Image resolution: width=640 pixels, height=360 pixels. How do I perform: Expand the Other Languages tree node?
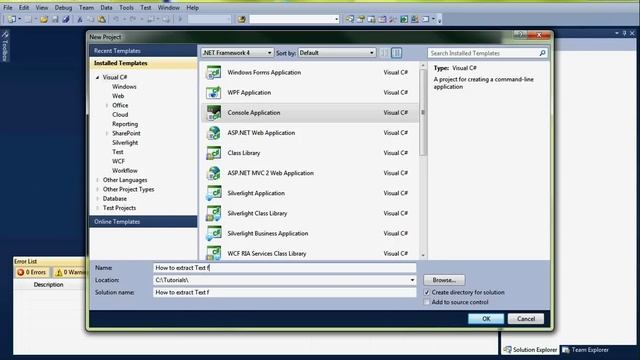pyautogui.click(x=98, y=180)
